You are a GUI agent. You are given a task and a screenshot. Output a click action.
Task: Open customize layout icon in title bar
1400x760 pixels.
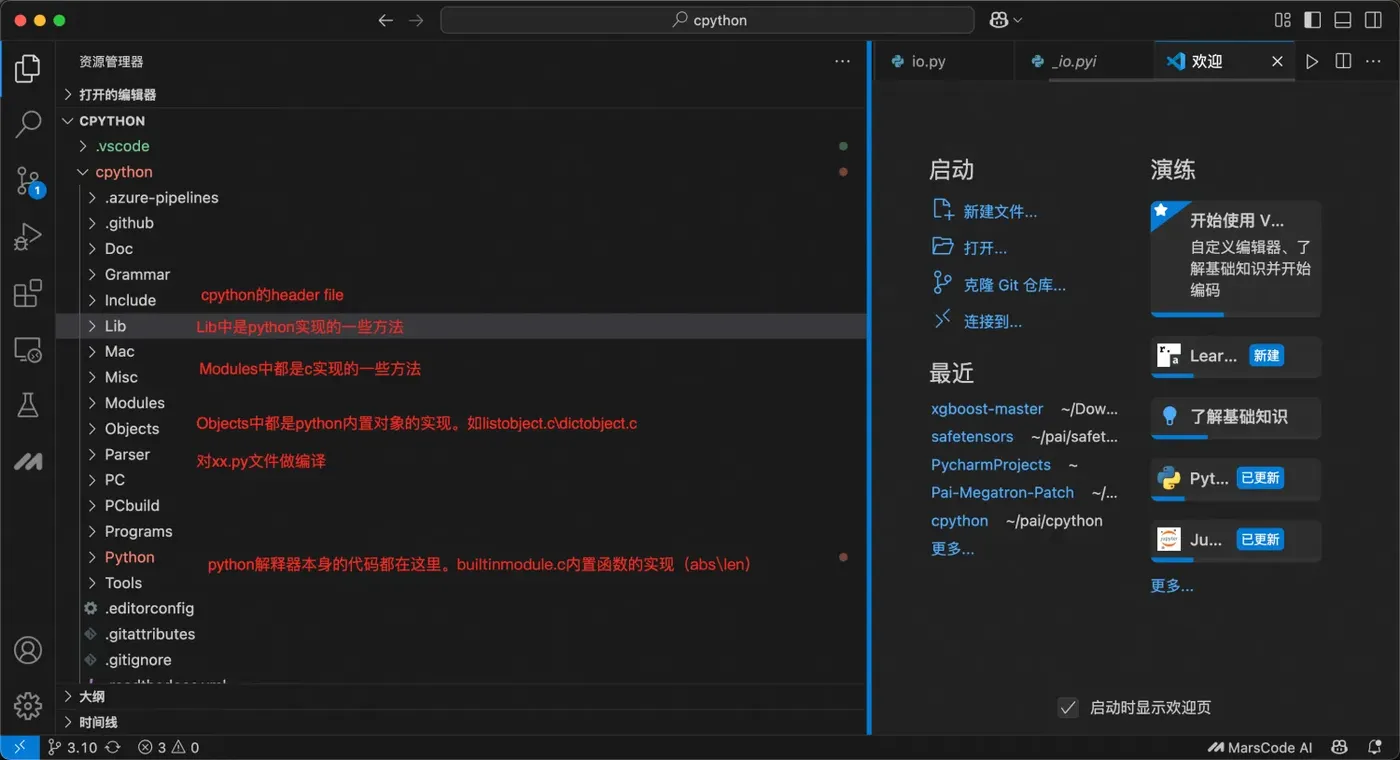(1282, 20)
